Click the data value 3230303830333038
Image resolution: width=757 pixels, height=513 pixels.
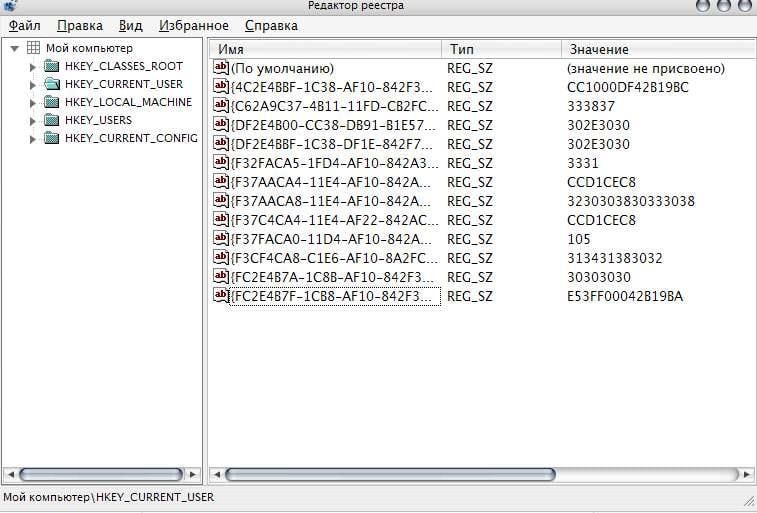pos(631,201)
